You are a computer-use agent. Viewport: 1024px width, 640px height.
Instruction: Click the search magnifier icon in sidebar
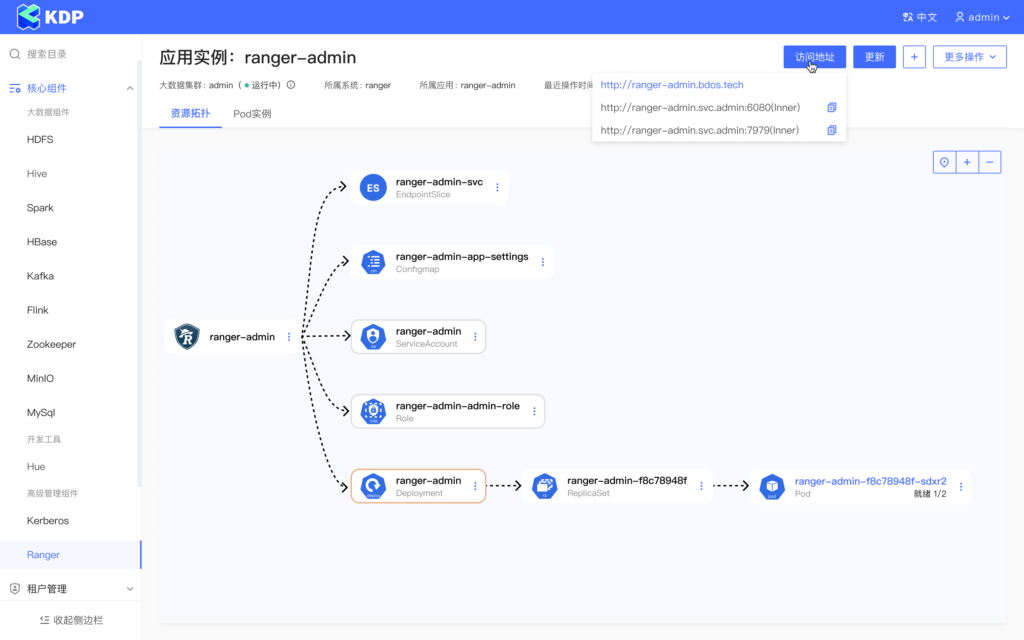pyautogui.click(x=15, y=54)
